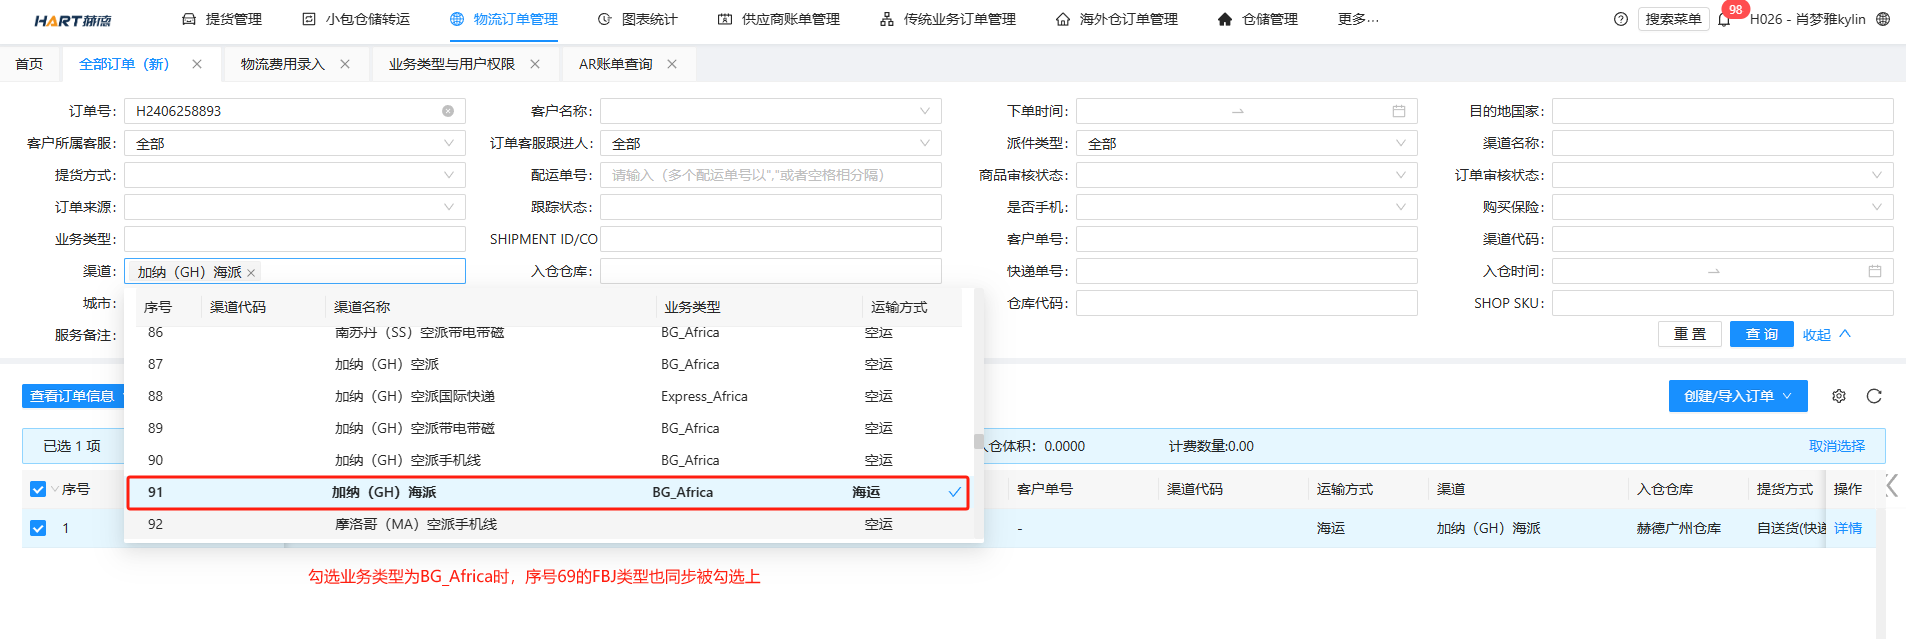This screenshot has width=1906, height=639.
Task: Click the 取消选择 link
Action: coord(1836,446)
